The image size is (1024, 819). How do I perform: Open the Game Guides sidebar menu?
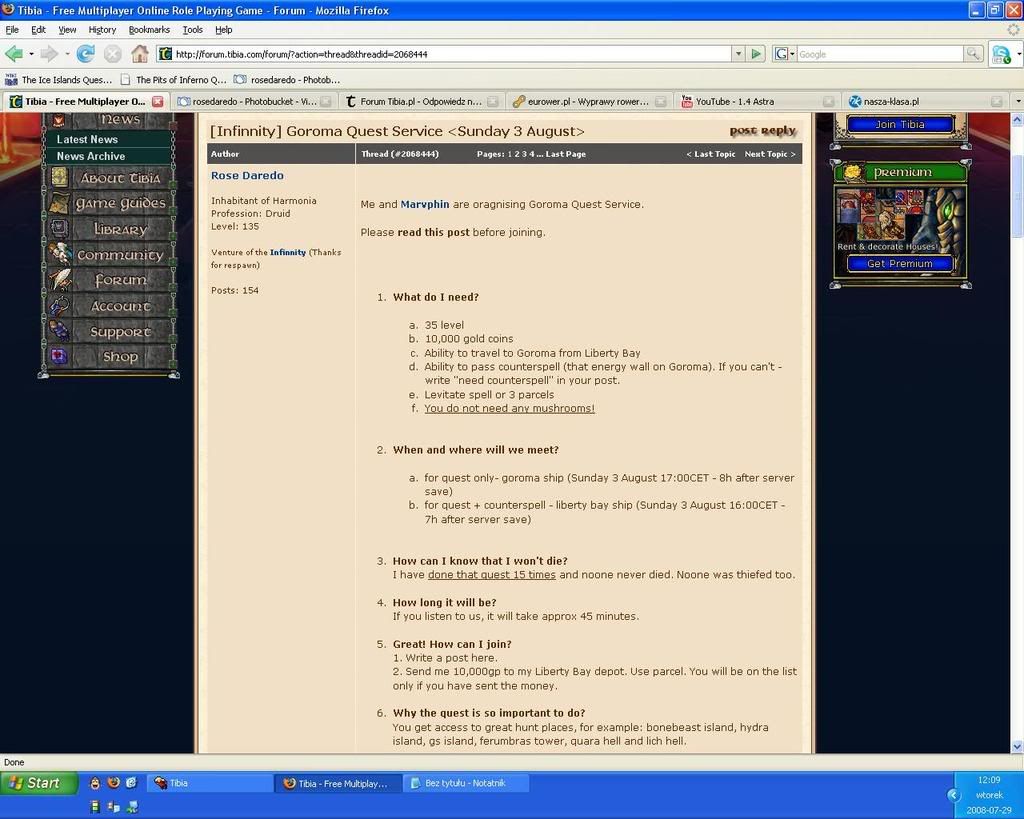pos(110,203)
